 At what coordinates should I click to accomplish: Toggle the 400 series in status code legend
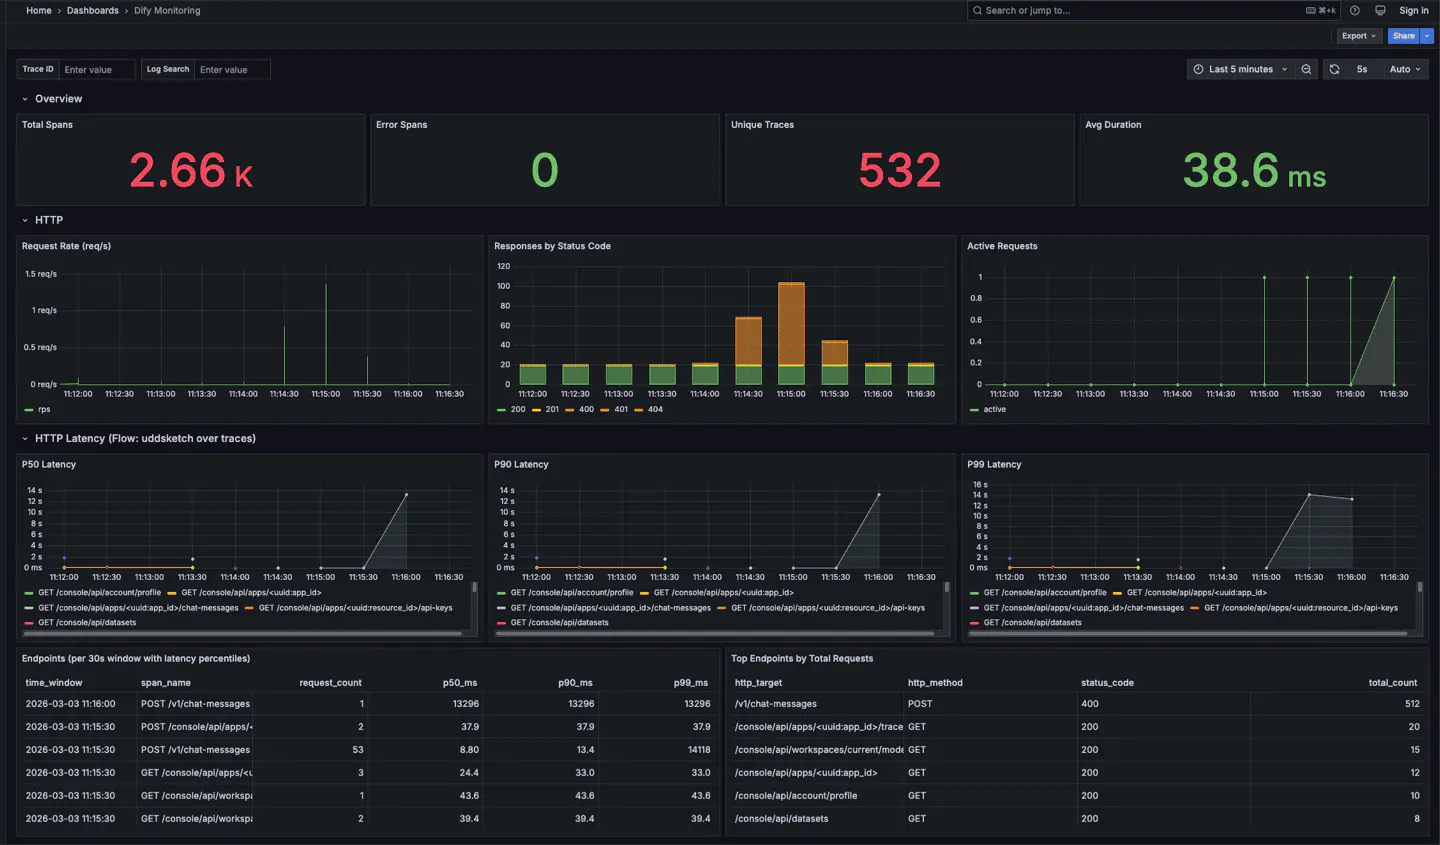[x=586, y=409]
